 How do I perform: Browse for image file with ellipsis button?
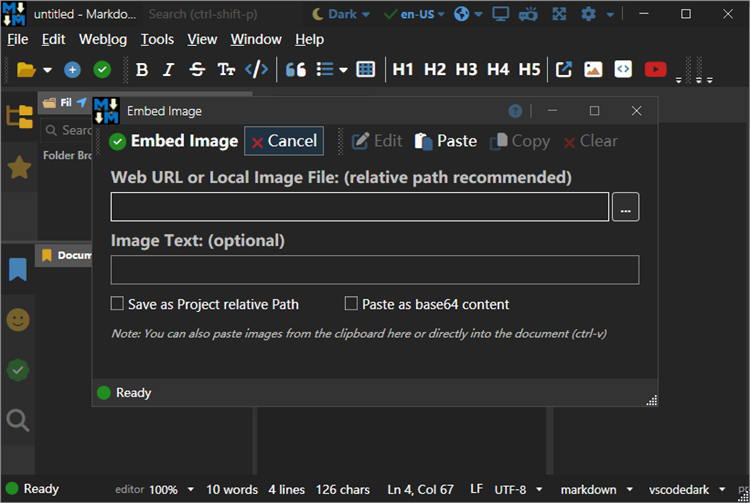click(x=626, y=207)
